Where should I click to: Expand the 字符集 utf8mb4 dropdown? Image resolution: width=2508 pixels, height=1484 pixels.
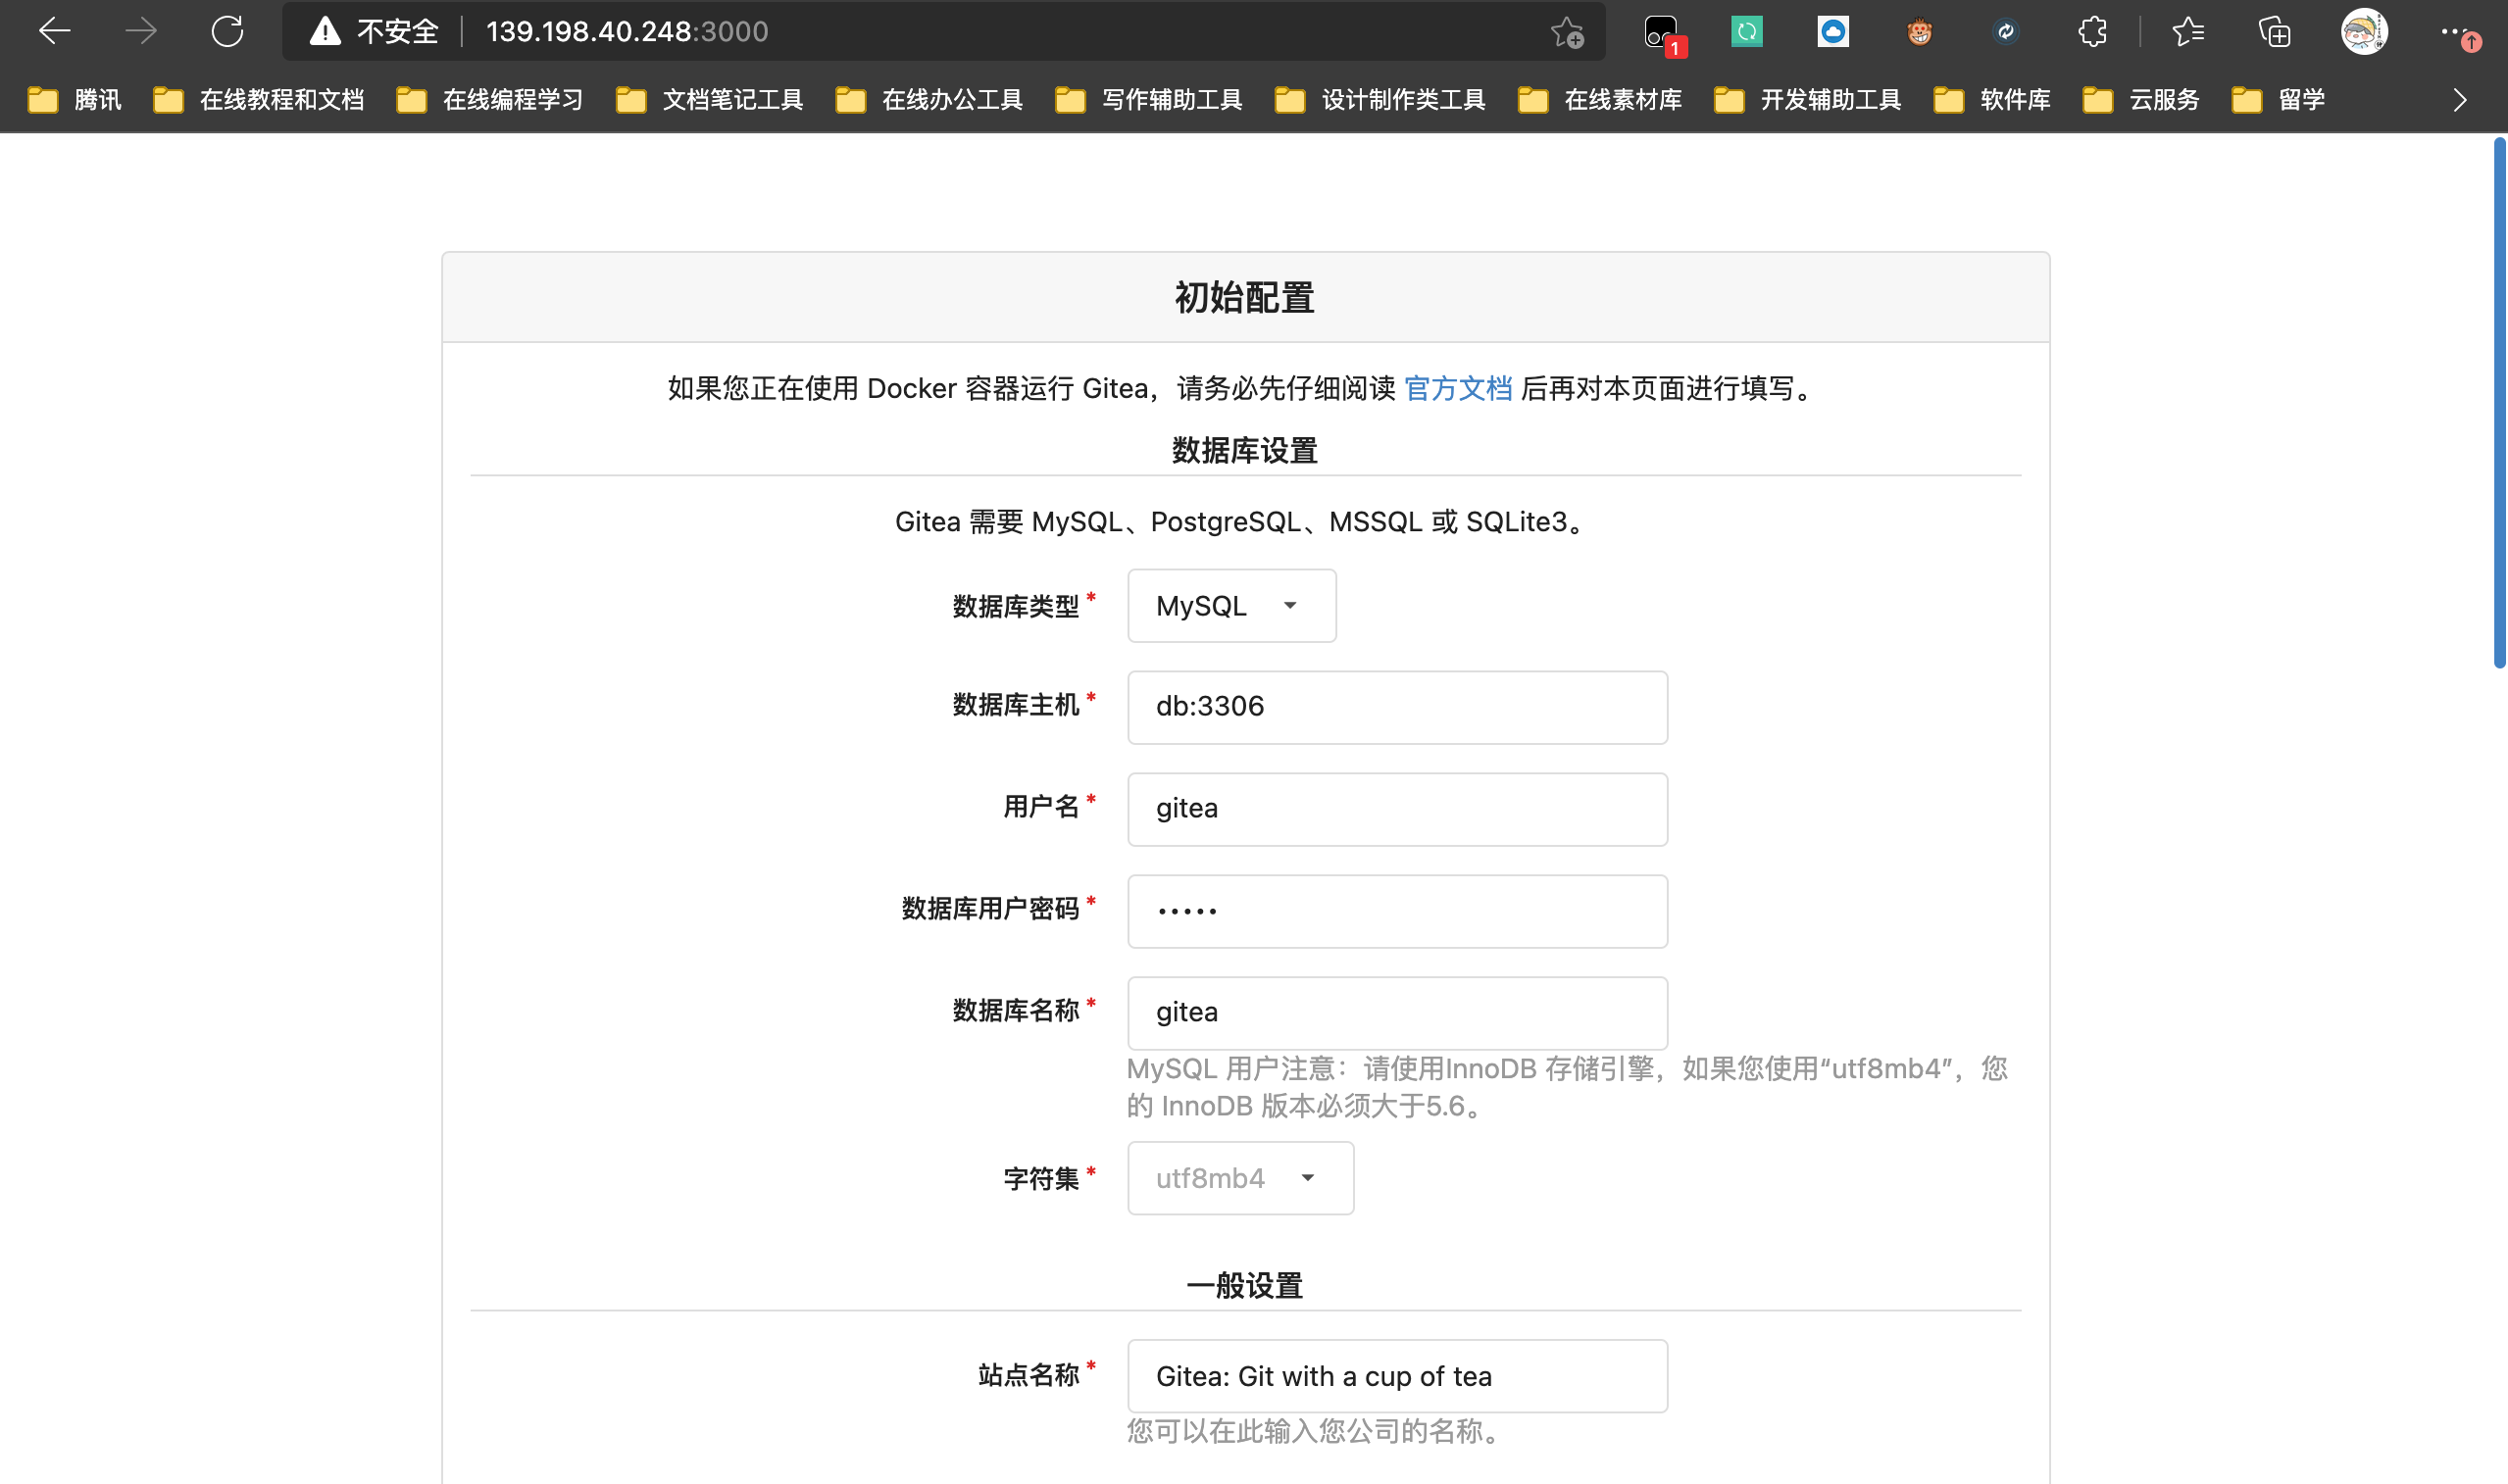click(x=1240, y=1178)
